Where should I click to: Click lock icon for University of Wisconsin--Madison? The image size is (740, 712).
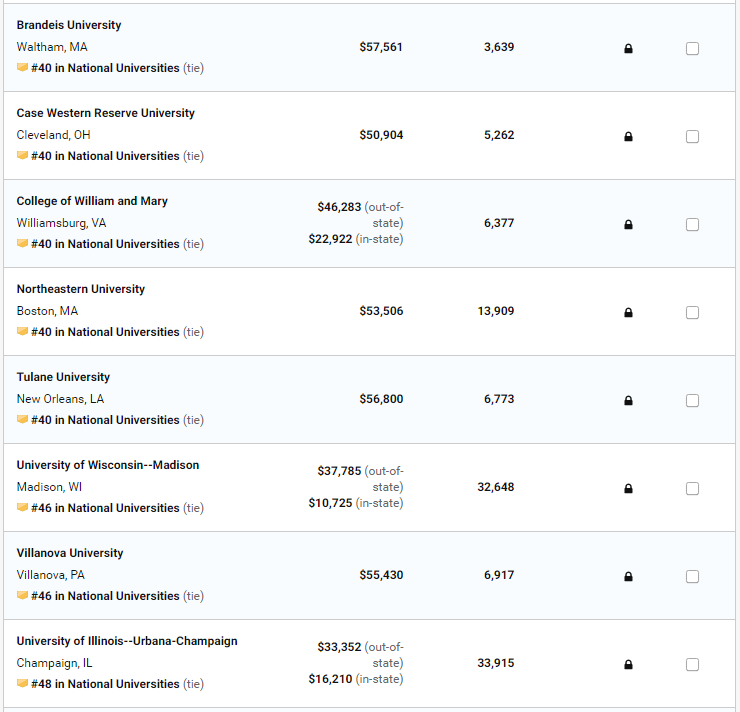tap(628, 489)
